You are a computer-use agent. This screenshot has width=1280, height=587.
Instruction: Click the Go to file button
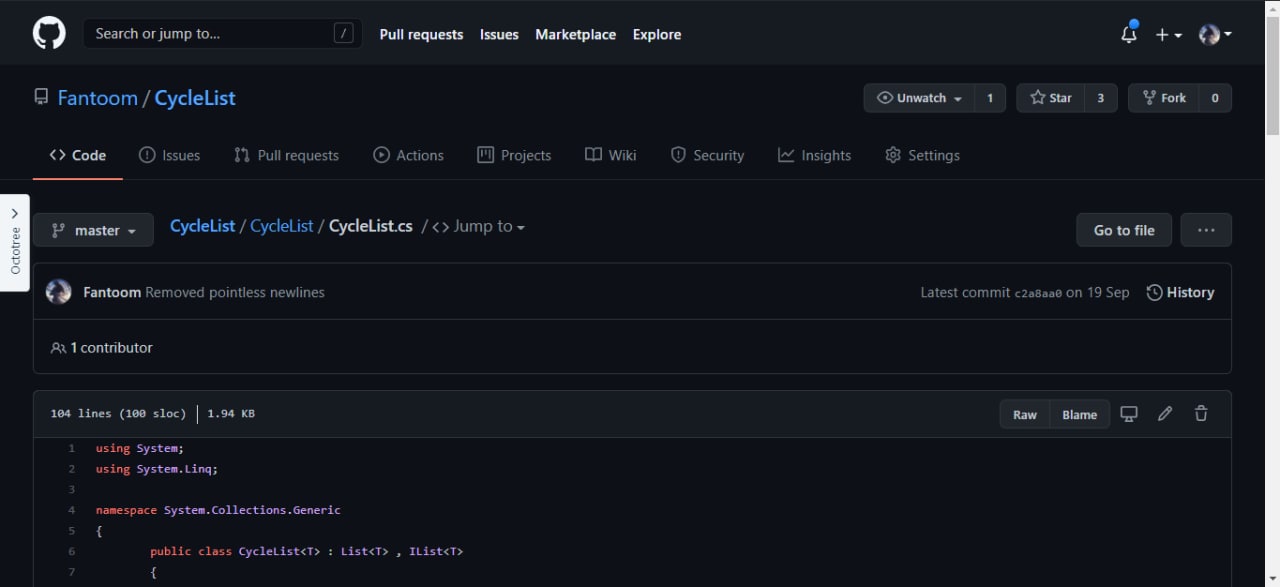point(1124,230)
